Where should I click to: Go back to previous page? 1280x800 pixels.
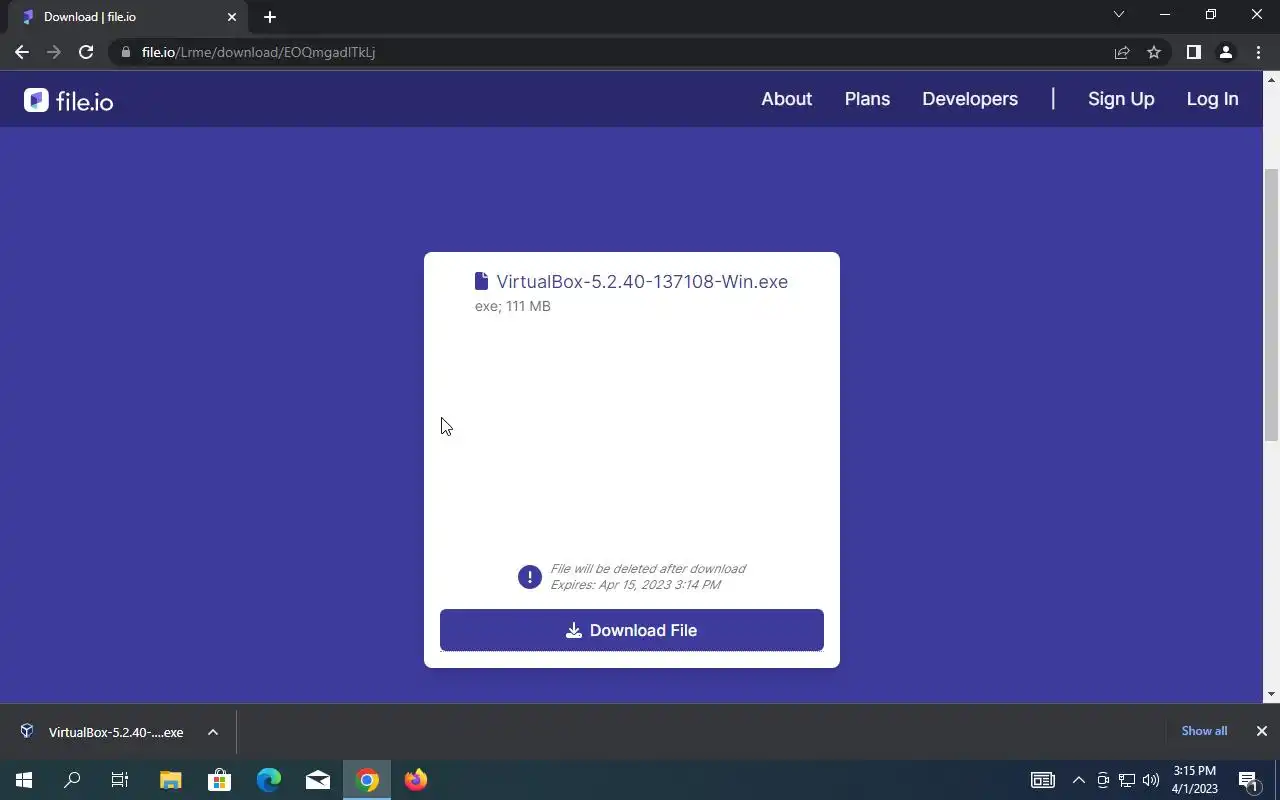click(22, 52)
